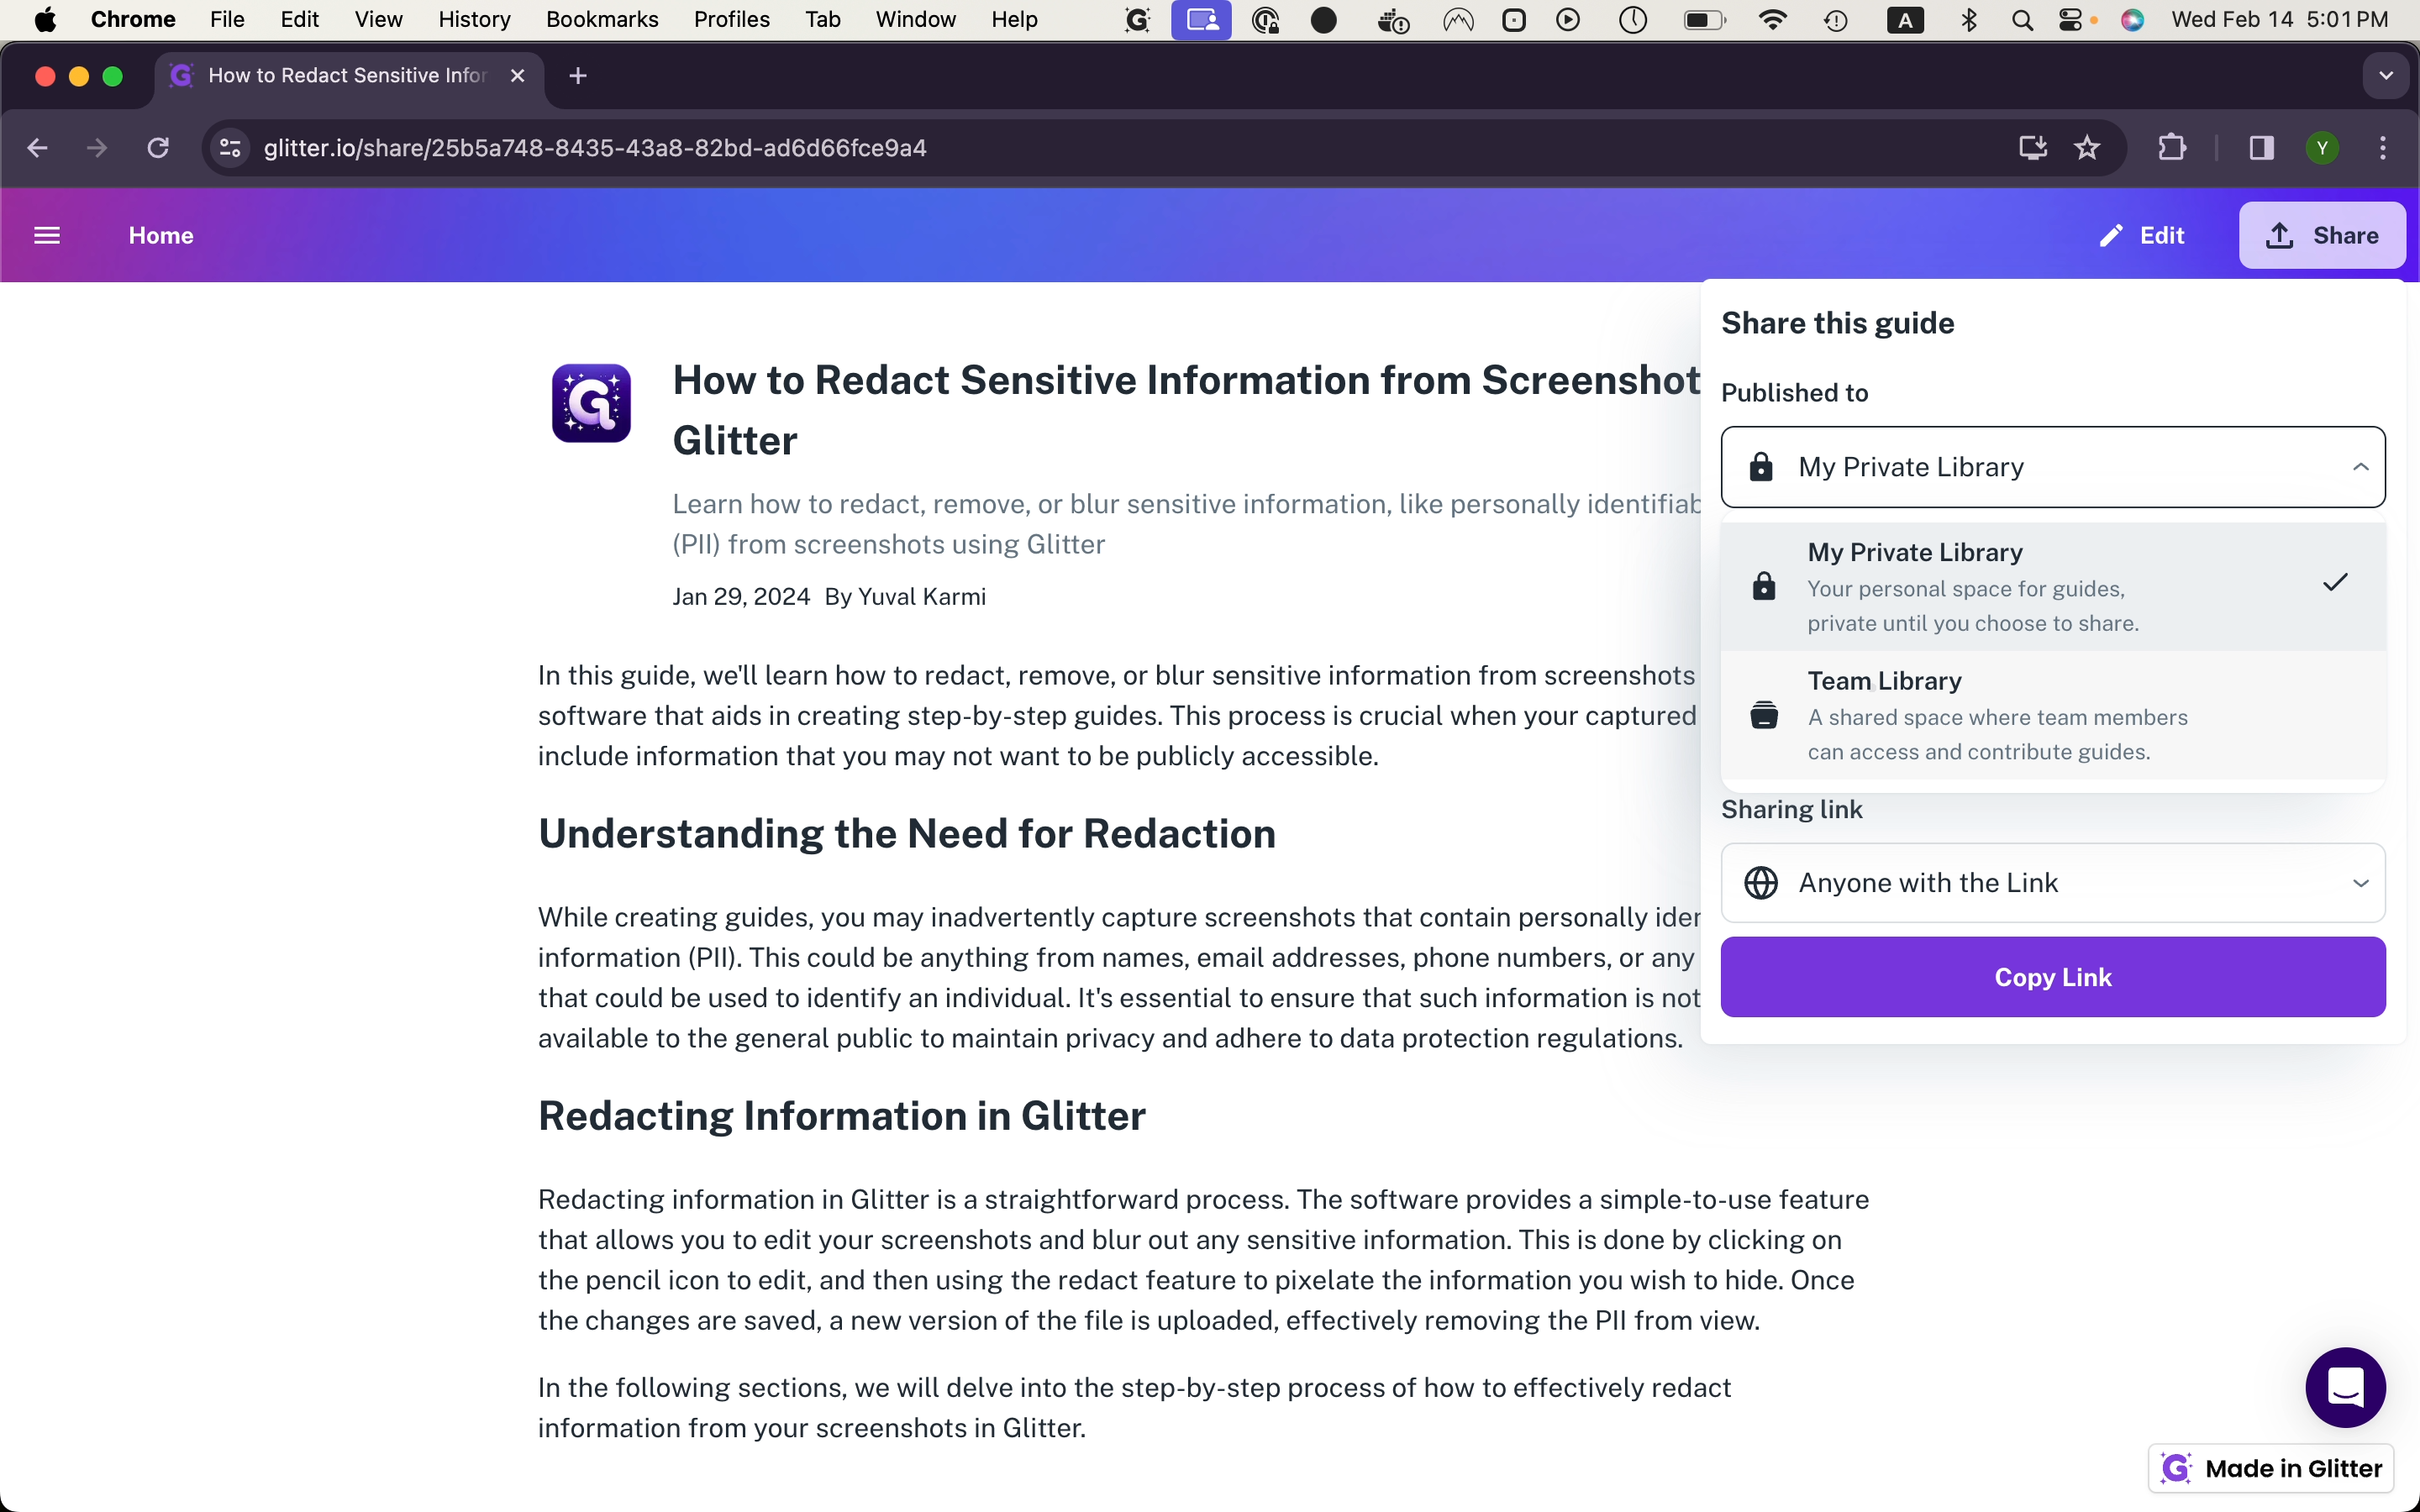The width and height of the screenshot is (2420, 1512).
Task: Toggle the Chrome side panel
Action: coord(2262,148)
